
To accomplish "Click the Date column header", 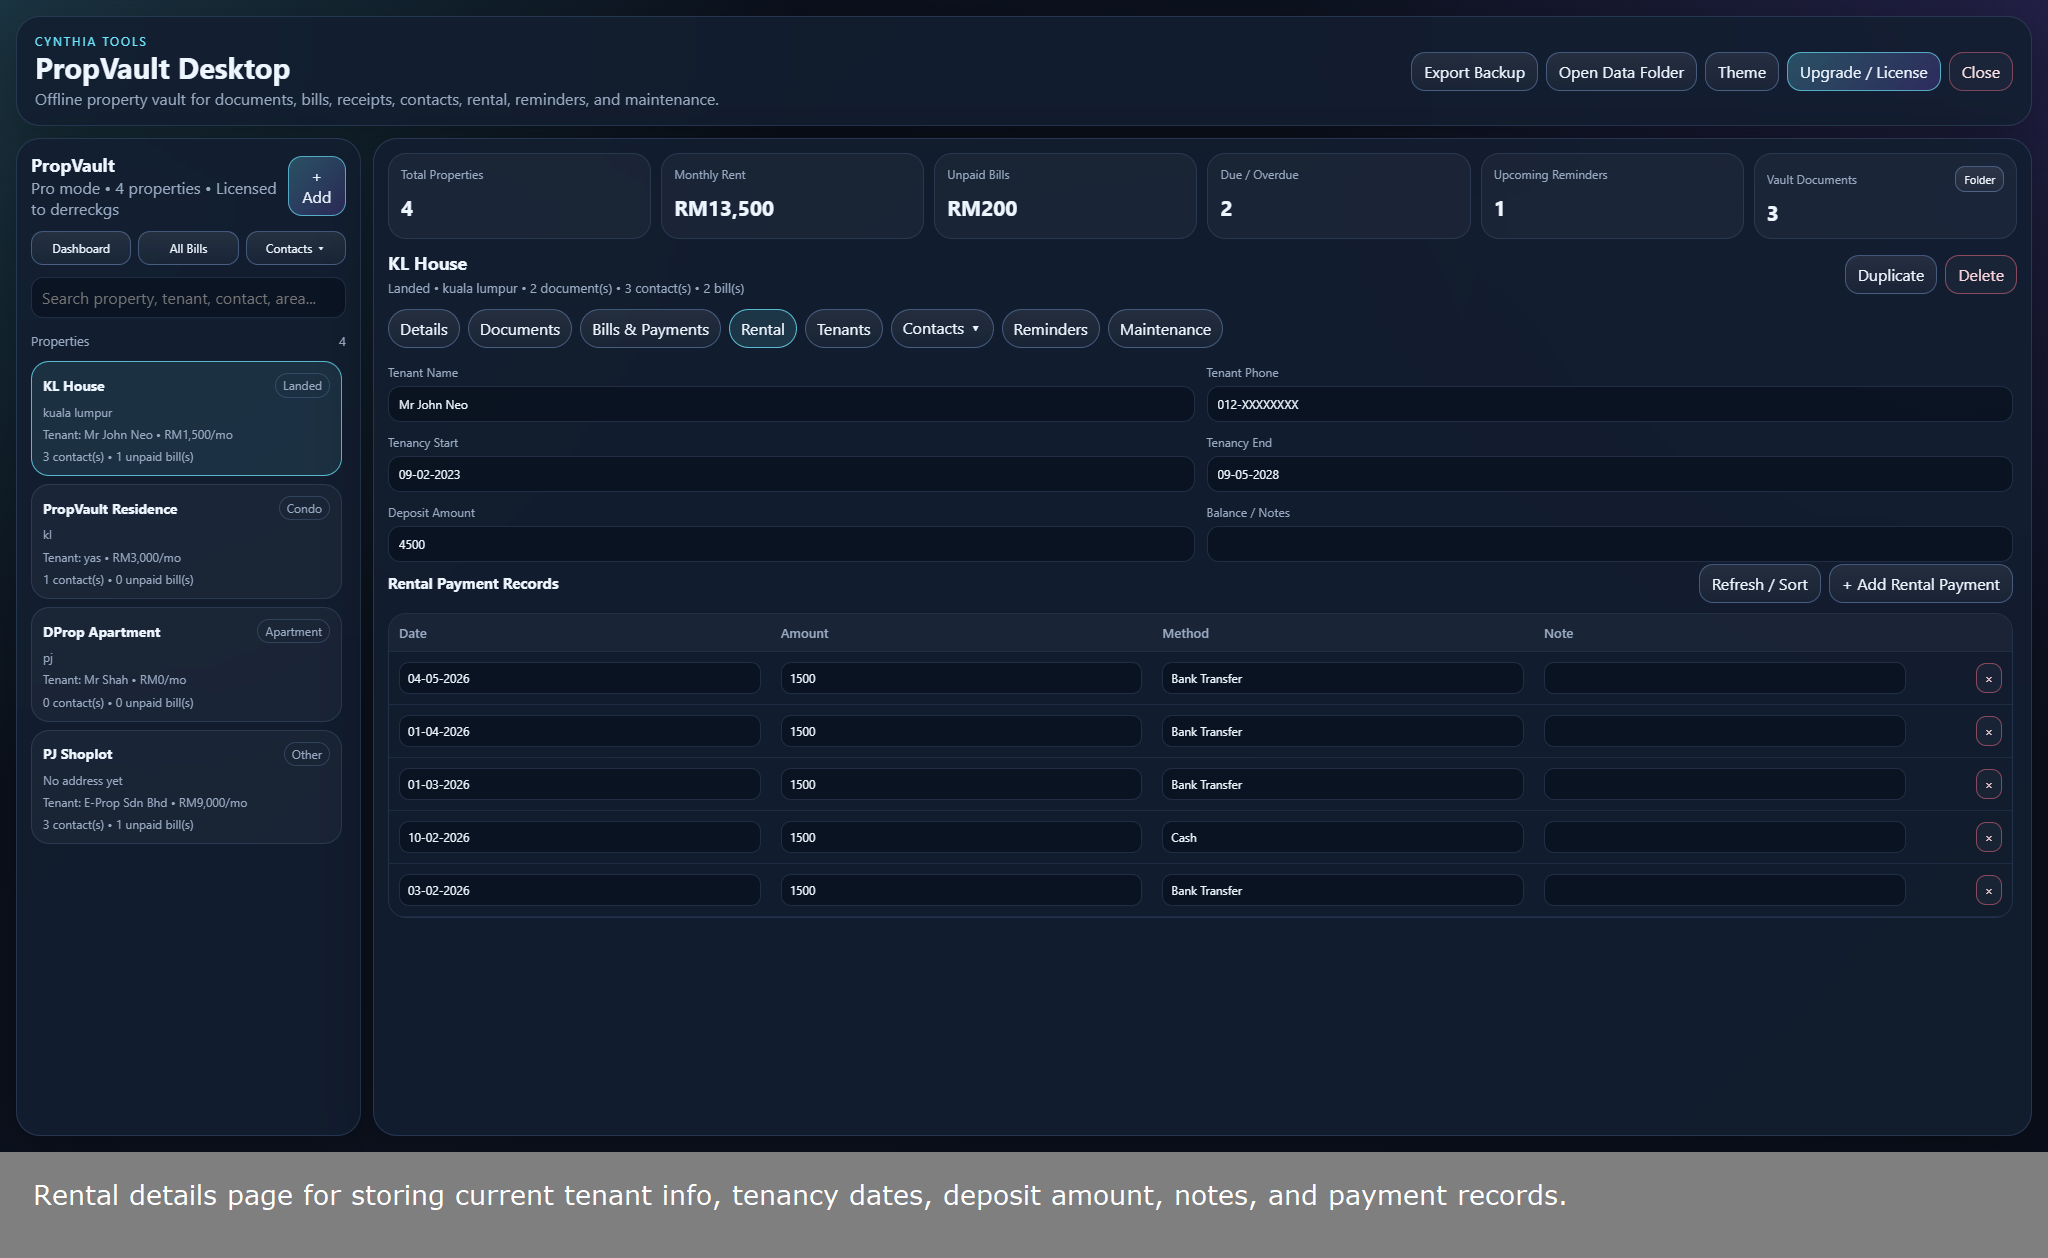I will (412, 633).
